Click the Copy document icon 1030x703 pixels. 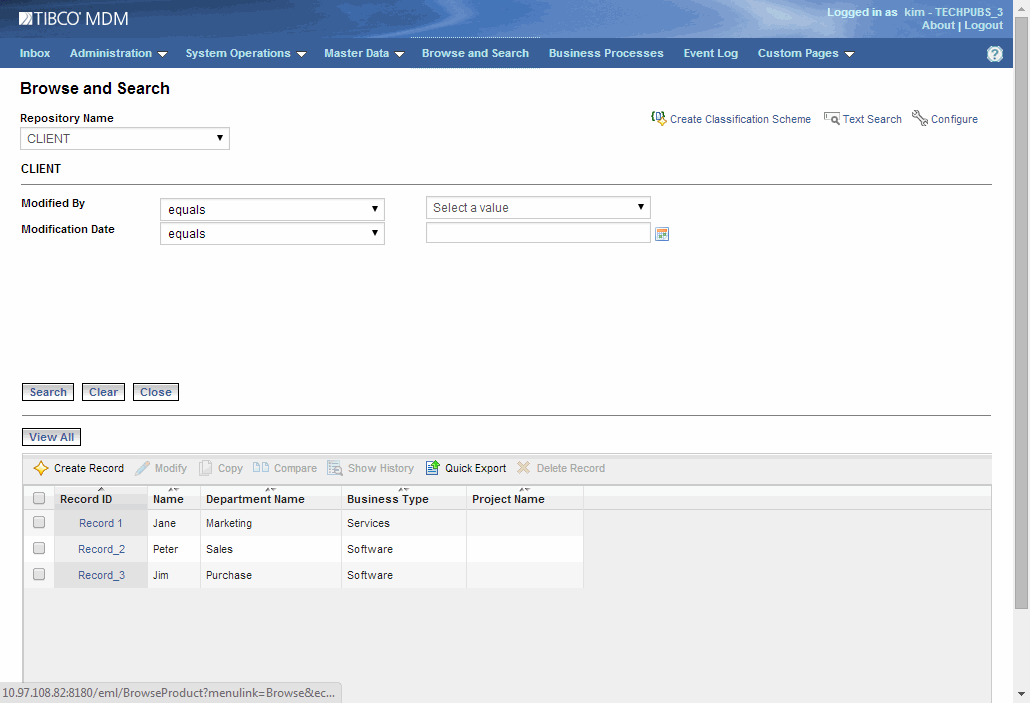click(206, 468)
